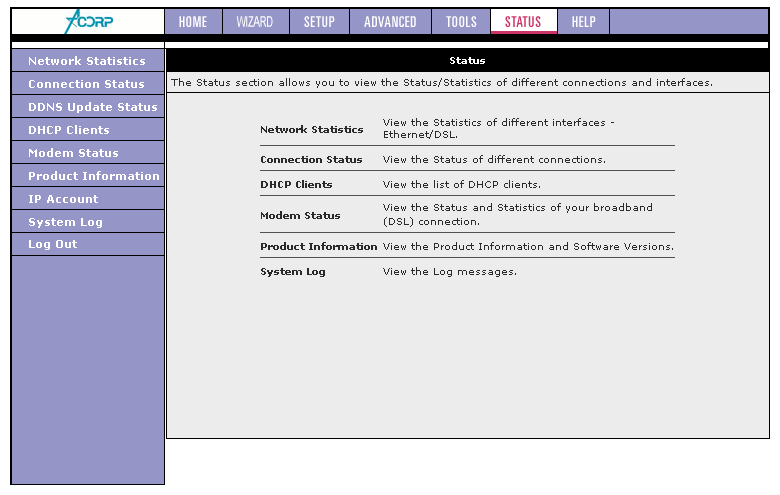Open the HELP tab
Image resolution: width=780 pixels, height=495 pixels.
584,22
